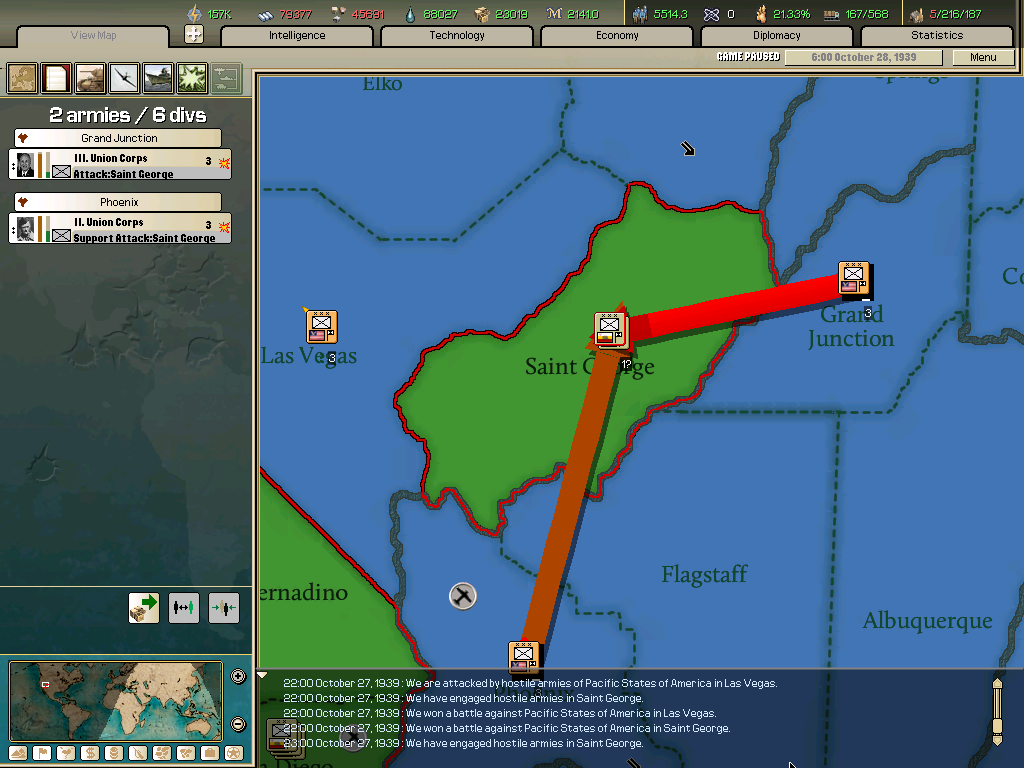Select the warship icon for naval units view
The width and height of the screenshot is (1024, 768).
point(156,78)
